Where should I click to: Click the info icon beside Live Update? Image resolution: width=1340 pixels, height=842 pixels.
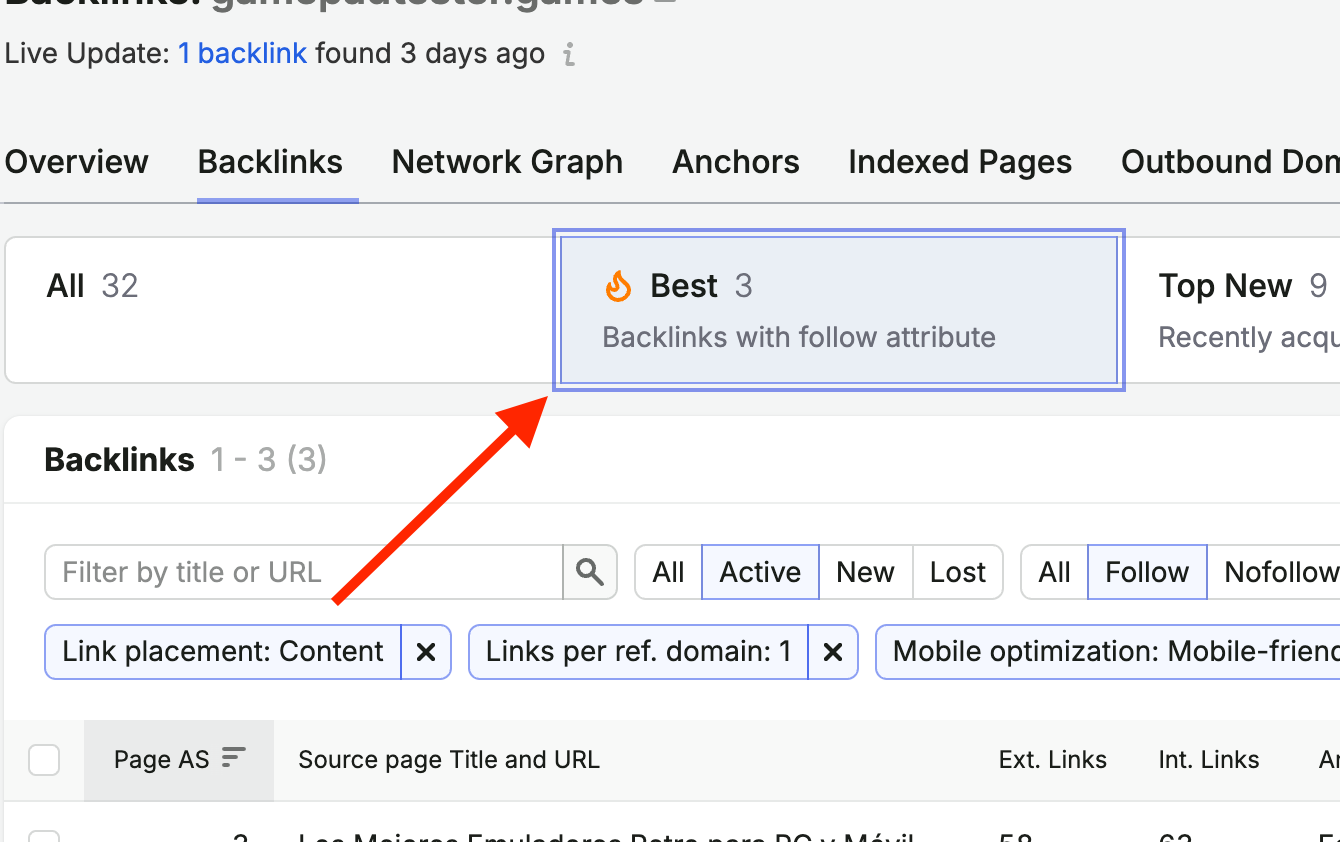(569, 54)
